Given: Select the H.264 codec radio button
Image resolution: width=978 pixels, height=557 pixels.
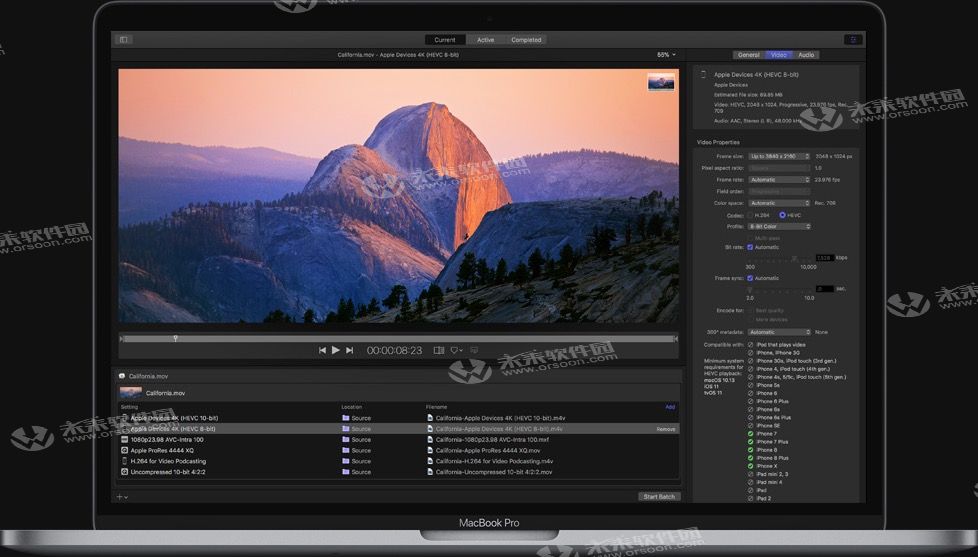Looking at the screenshot, I should pyautogui.click(x=750, y=215).
